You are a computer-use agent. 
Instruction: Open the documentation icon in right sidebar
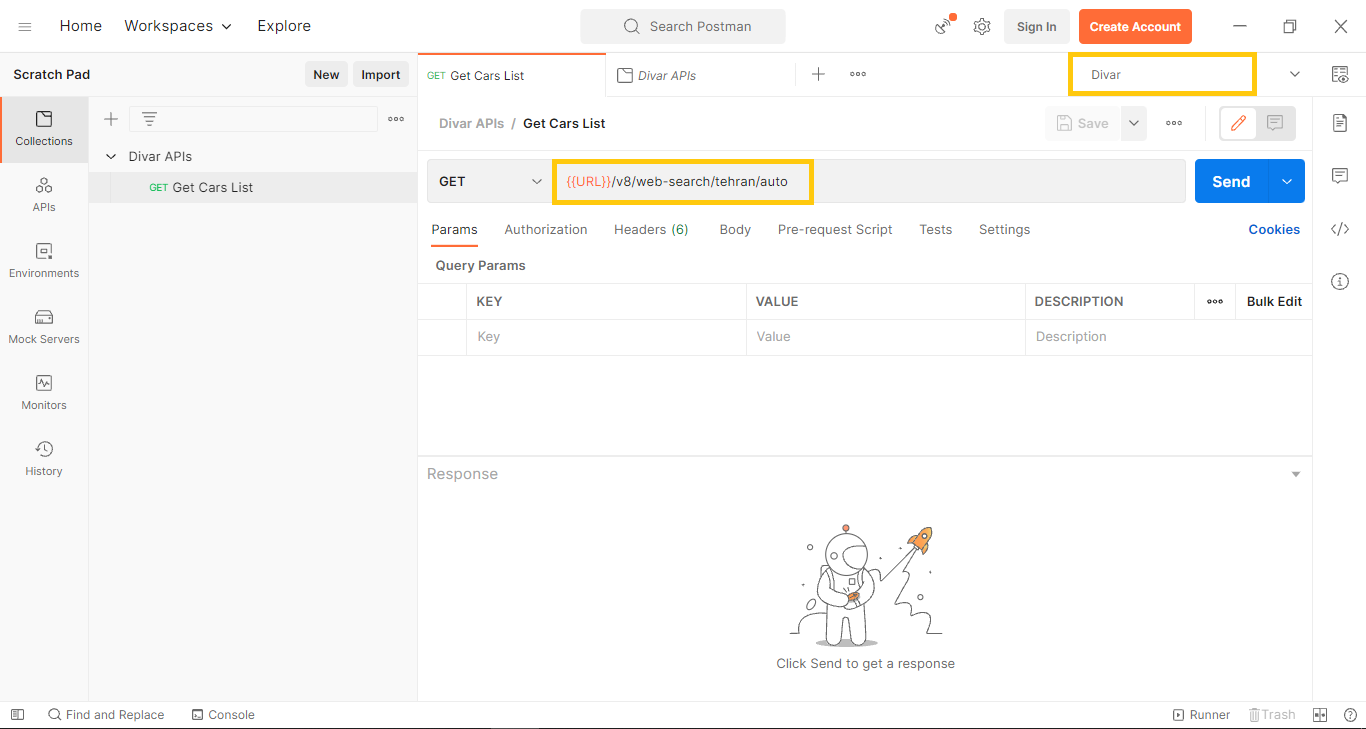1340,122
